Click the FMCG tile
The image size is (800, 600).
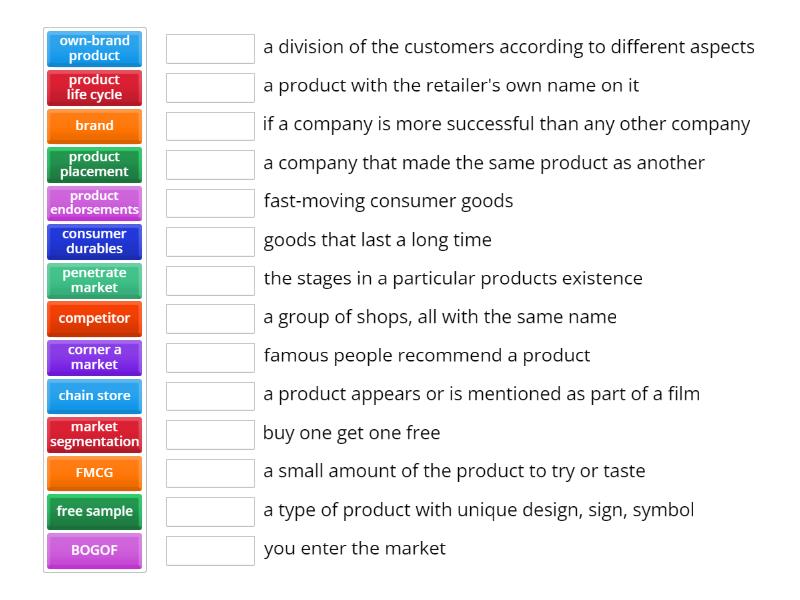pyautogui.click(x=94, y=473)
